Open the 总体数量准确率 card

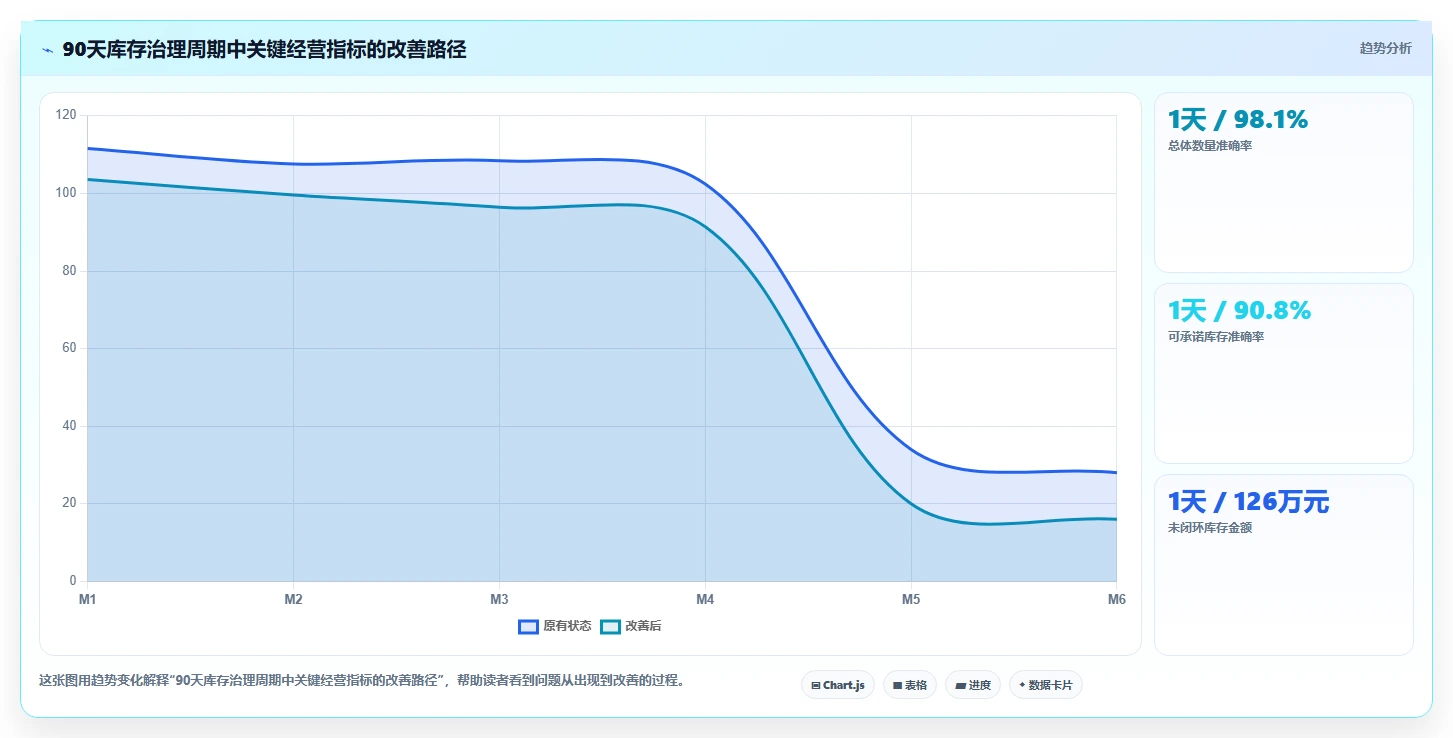pyautogui.click(x=1283, y=182)
